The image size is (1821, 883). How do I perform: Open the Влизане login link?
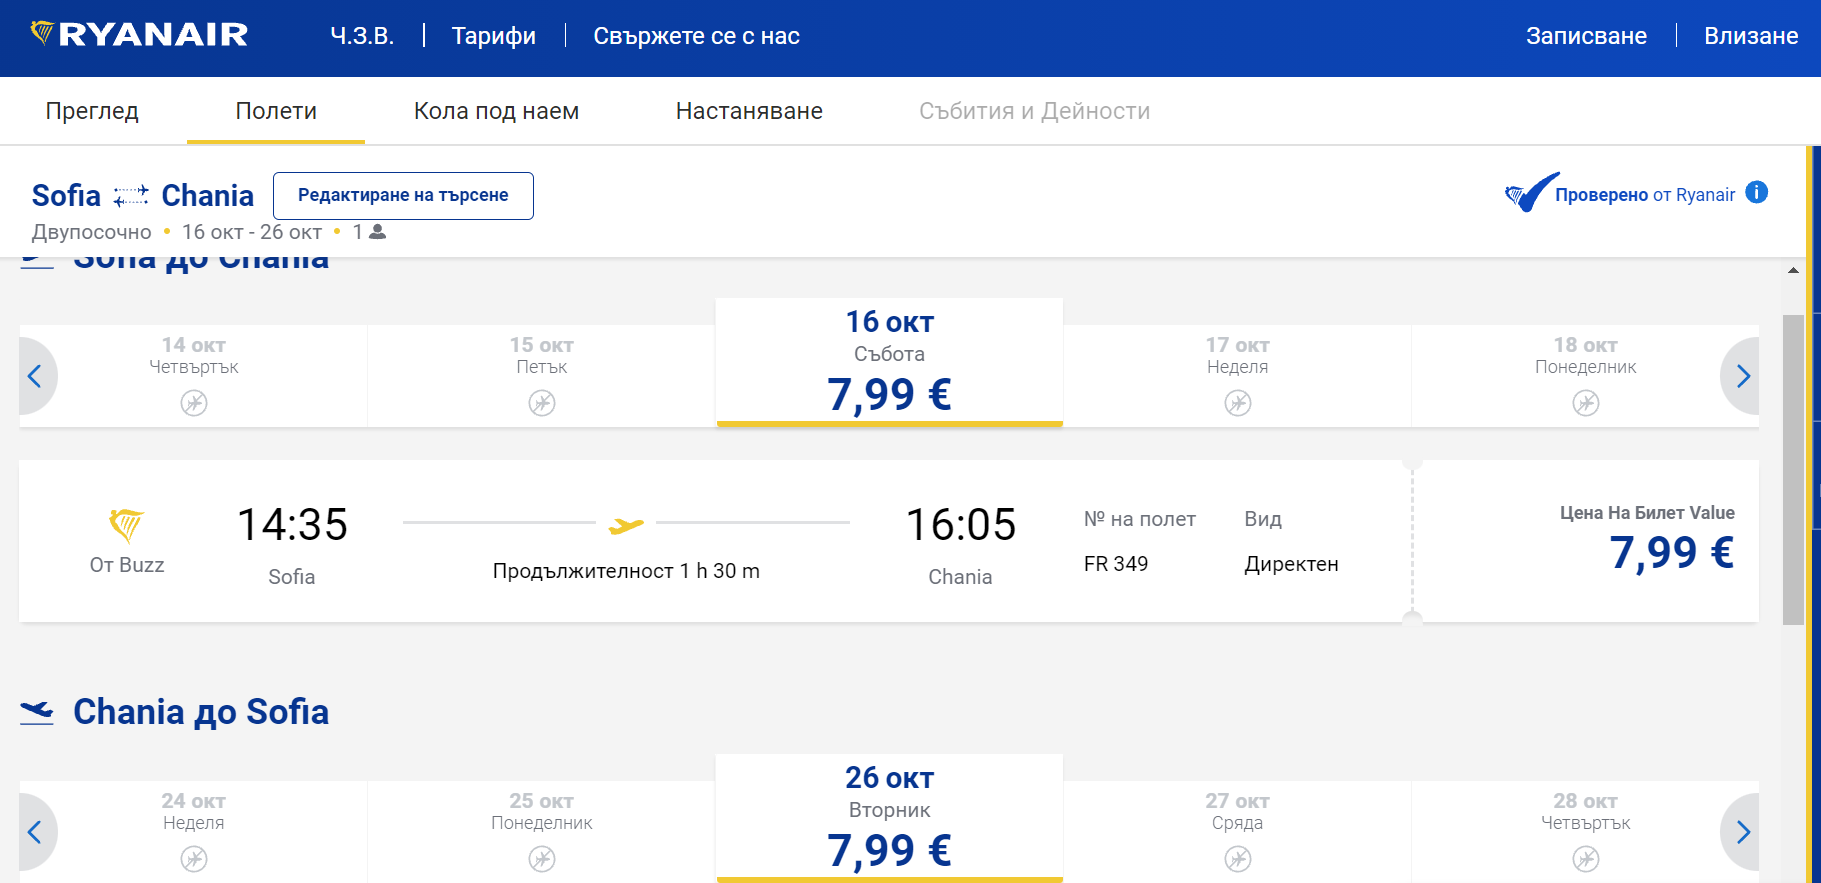pyautogui.click(x=1751, y=36)
